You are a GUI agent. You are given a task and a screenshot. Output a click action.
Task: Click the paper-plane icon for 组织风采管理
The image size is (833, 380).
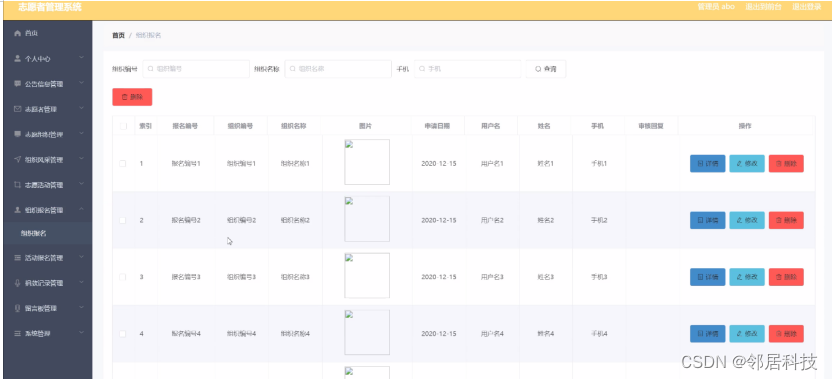pos(17,159)
